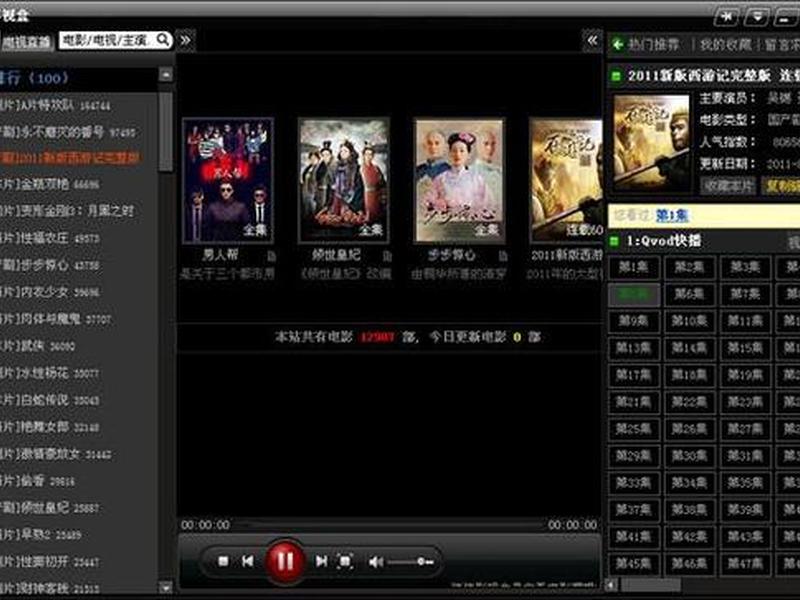Play episode 第2集

[689, 267]
